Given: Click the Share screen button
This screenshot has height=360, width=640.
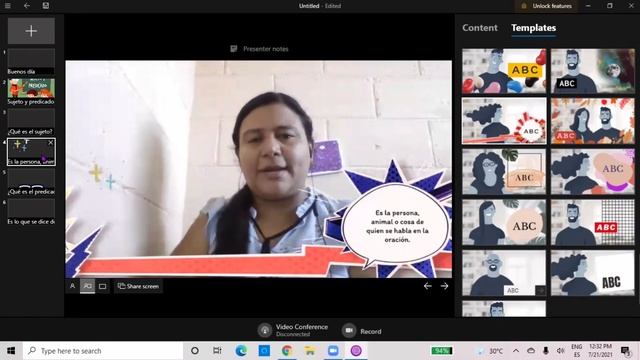Looking at the screenshot, I should coord(138,286).
